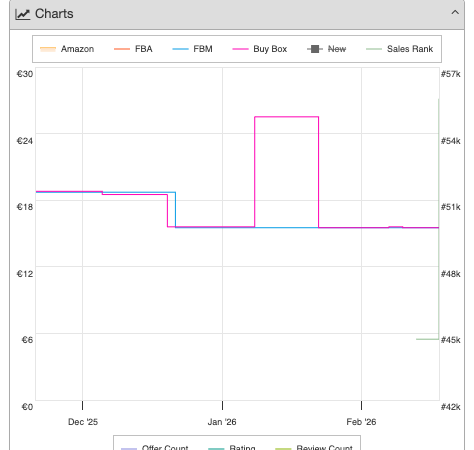Toggle the Buy Box series in legend
The height and width of the screenshot is (450, 474).
click(260, 49)
